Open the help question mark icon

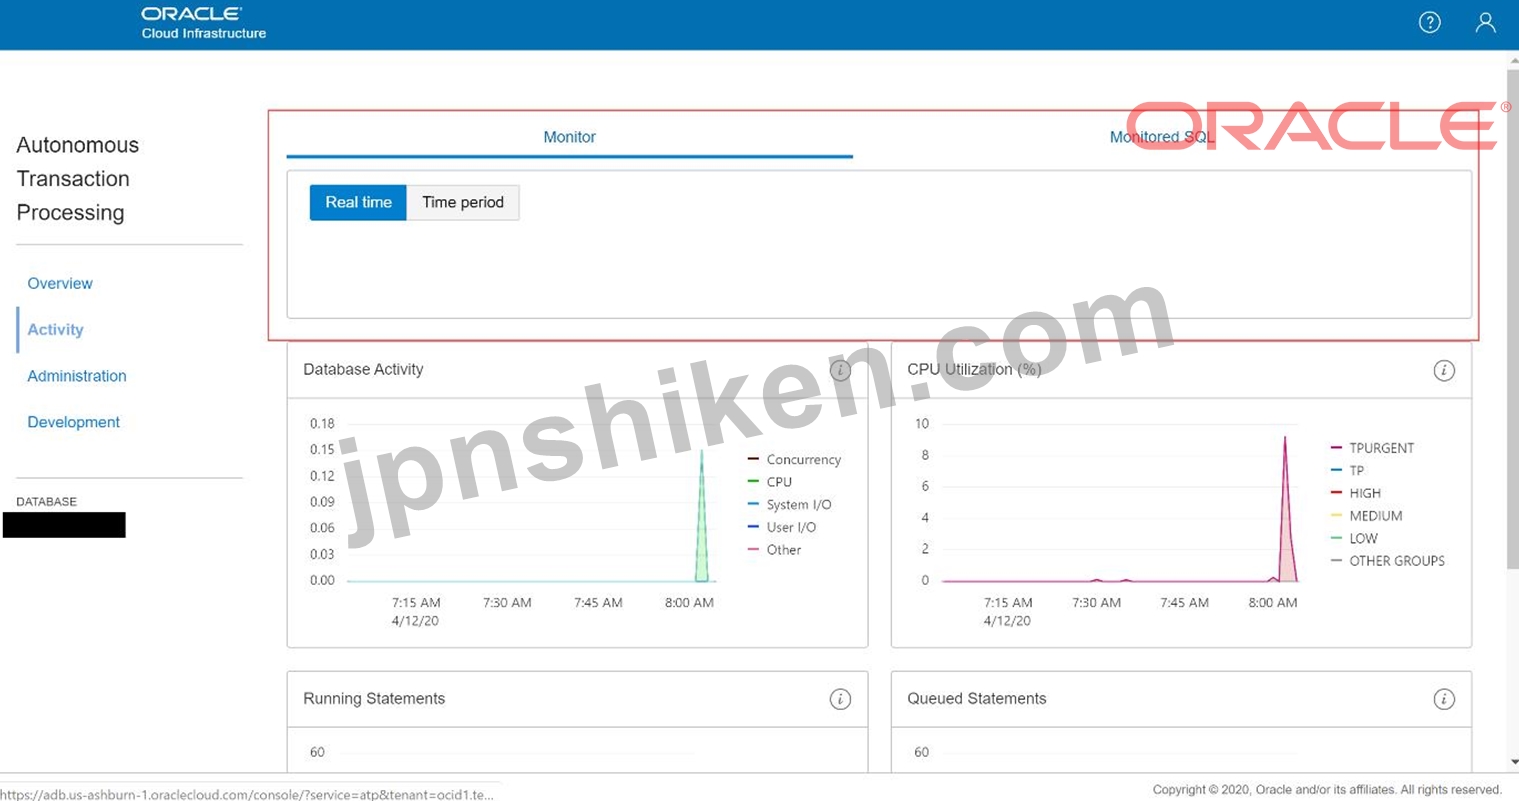tap(1430, 22)
